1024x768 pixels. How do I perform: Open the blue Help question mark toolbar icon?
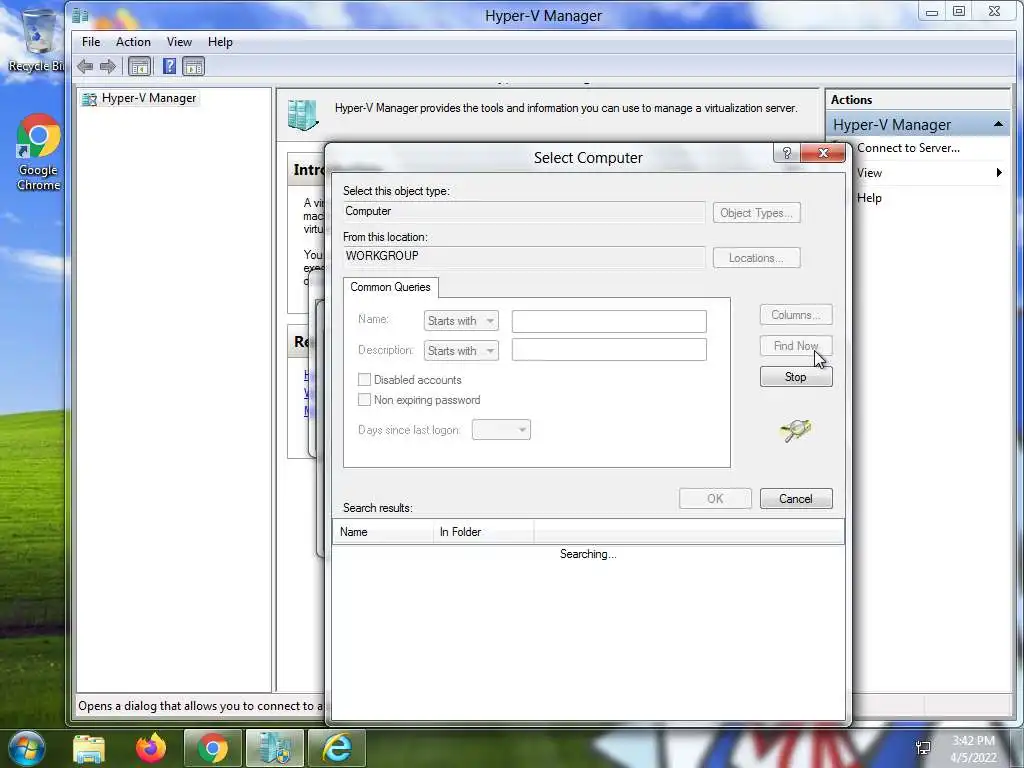pos(169,66)
